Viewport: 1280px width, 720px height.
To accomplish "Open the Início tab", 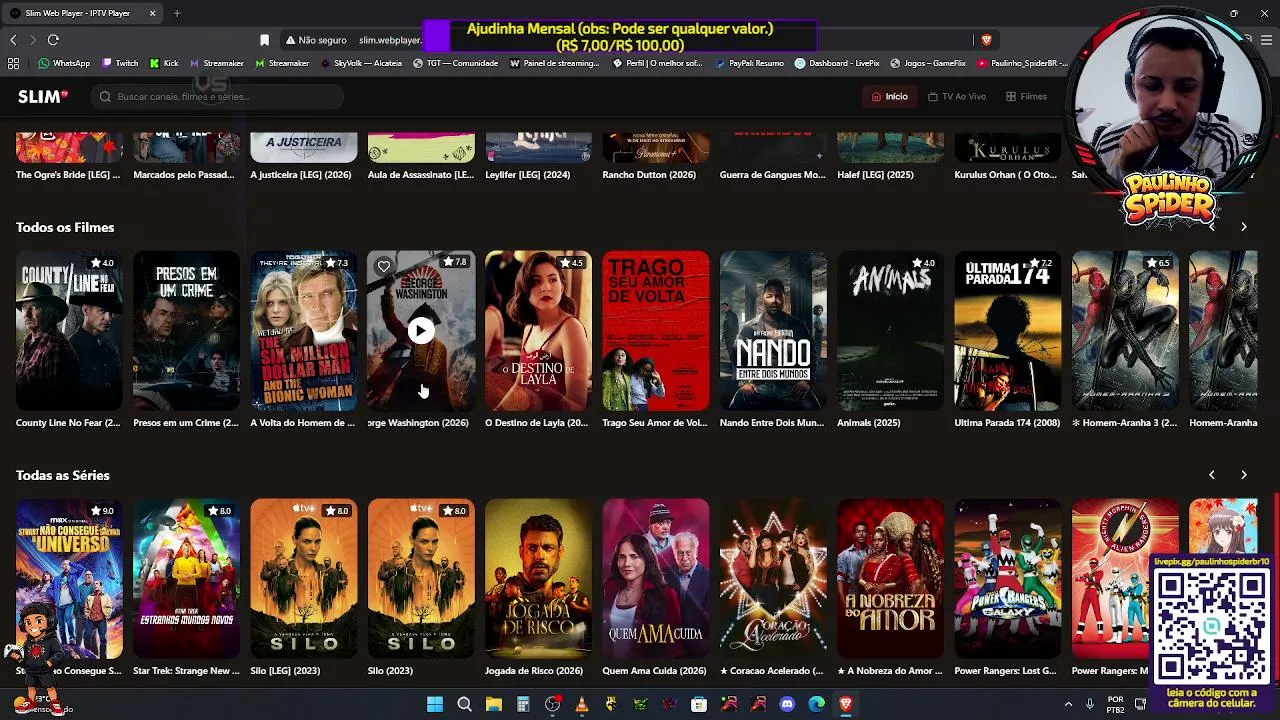I will point(889,97).
